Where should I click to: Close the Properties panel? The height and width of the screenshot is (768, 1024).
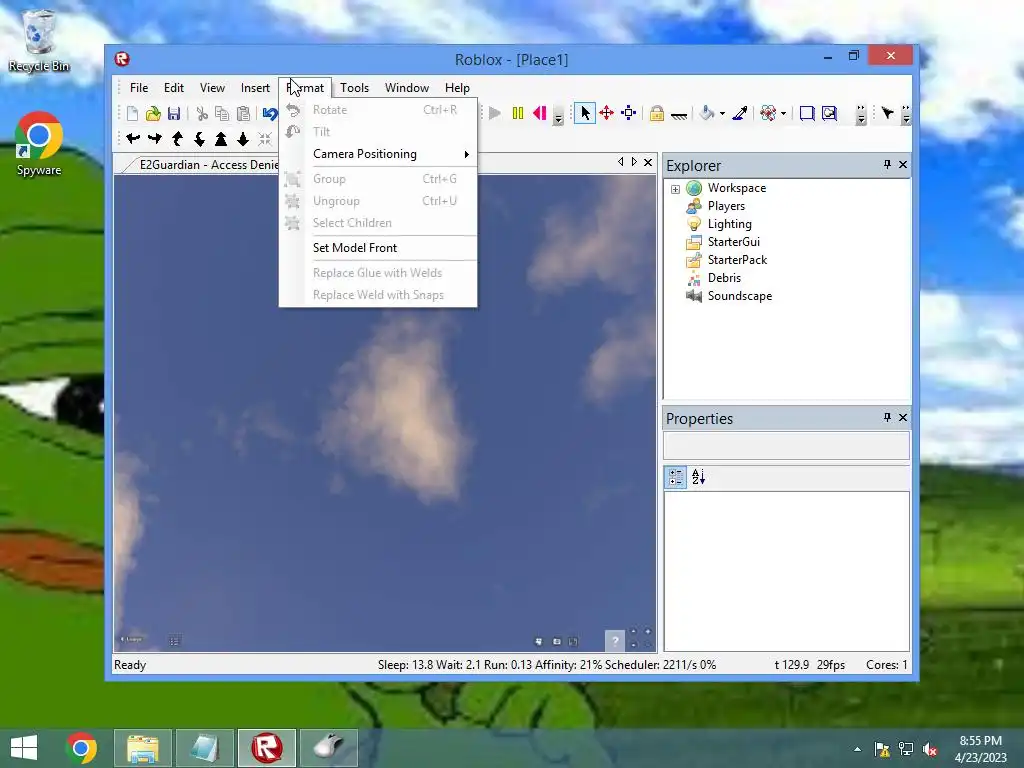(x=903, y=417)
